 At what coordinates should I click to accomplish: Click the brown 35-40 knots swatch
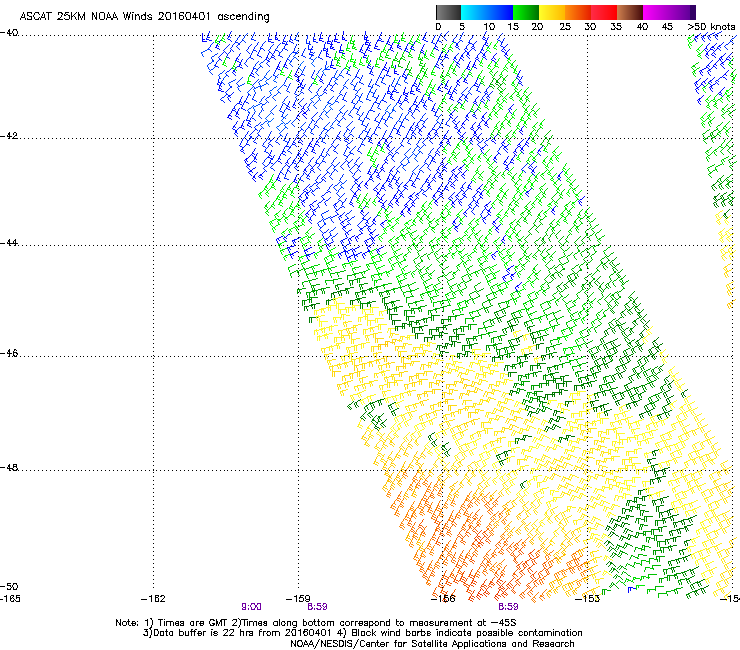(630, 12)
